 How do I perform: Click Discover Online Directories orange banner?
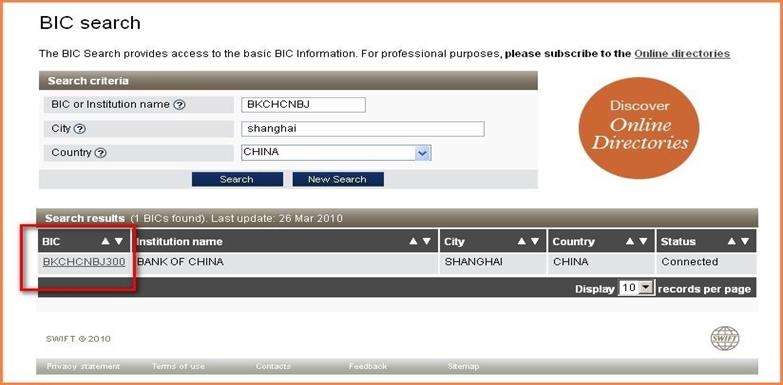(639, 128)
